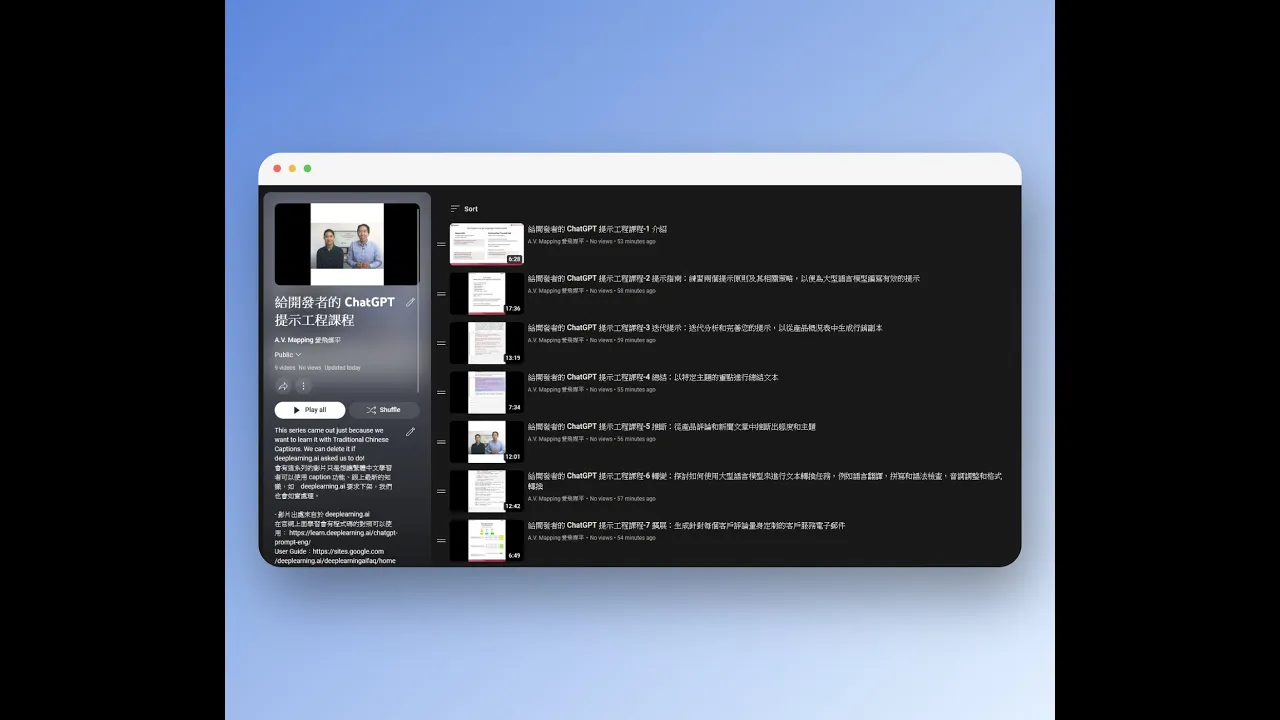Click the Sort lines icon above the list
1280x720 pixels.
pos(455,209)
